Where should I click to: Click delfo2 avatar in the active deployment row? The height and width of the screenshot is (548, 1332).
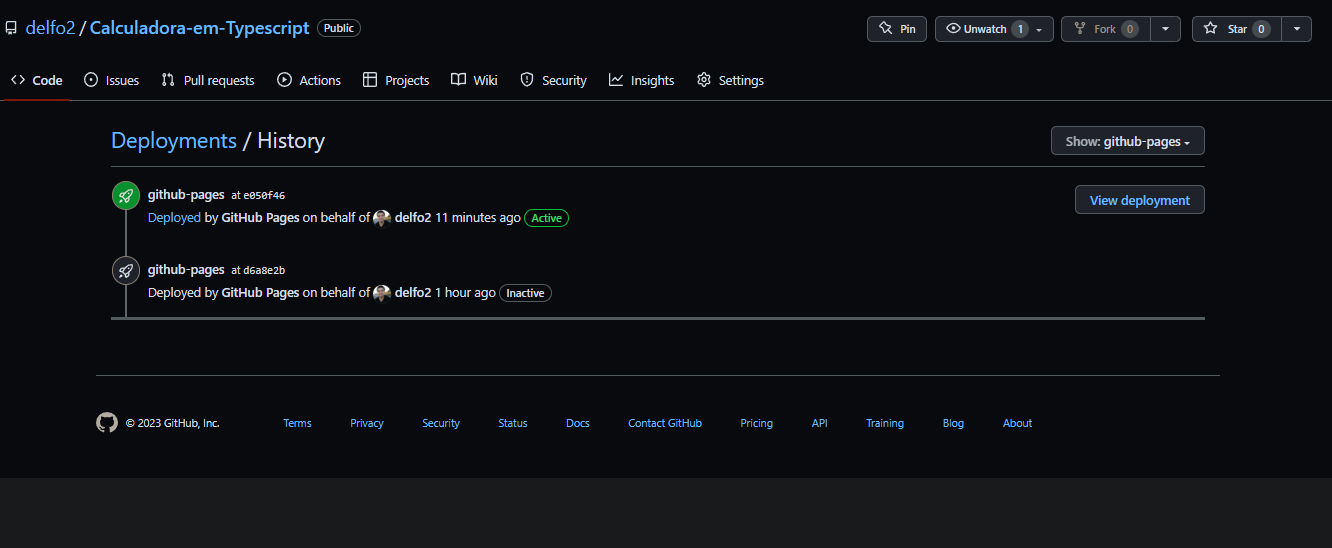(x=382, y=218)
